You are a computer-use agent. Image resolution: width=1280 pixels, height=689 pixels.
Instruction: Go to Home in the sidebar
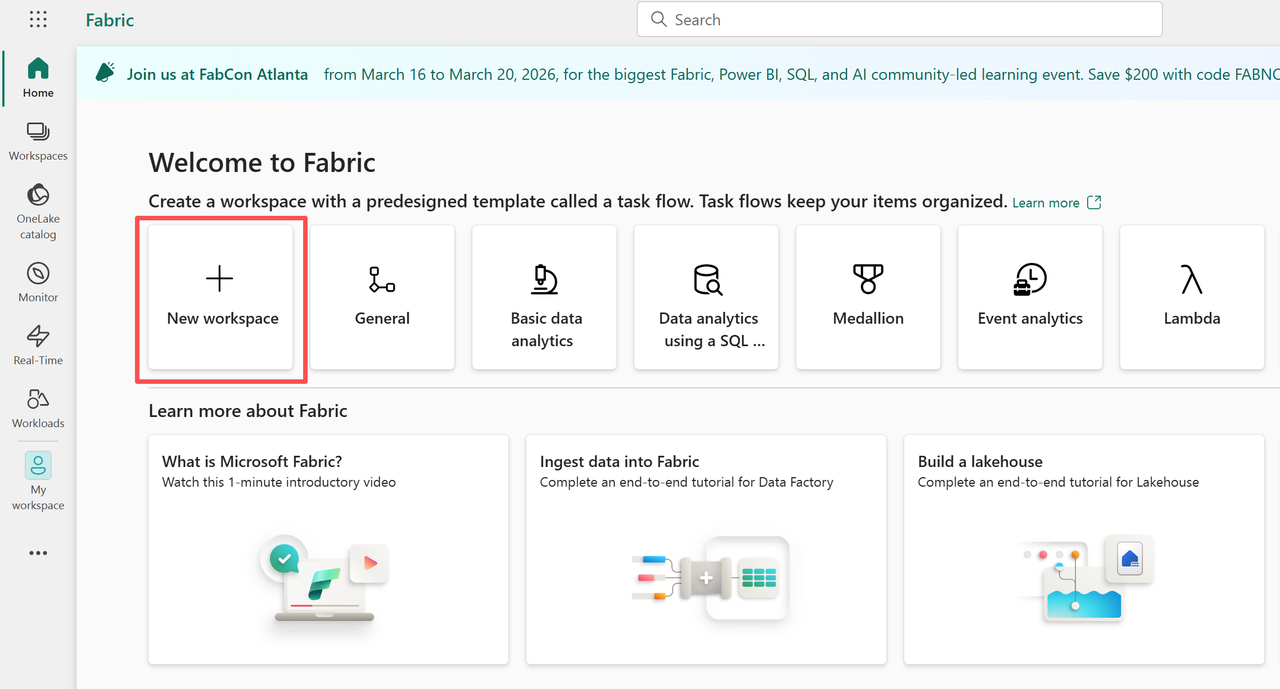click(38, 78)
